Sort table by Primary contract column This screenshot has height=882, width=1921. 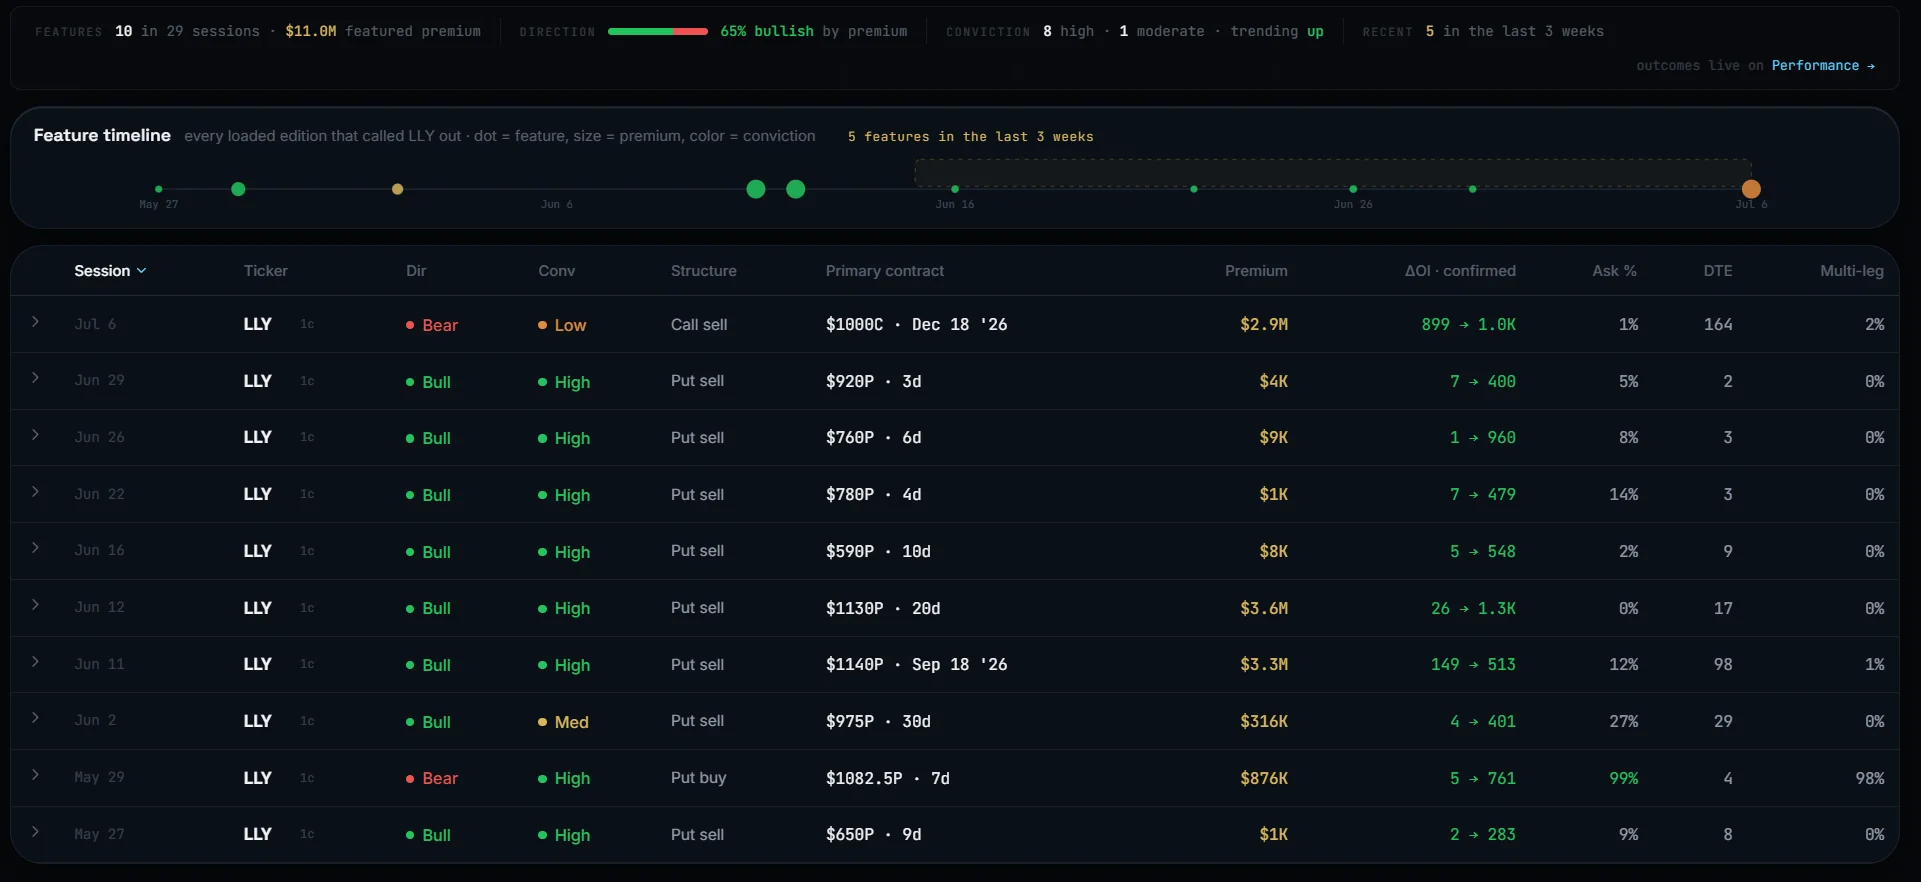coord(885,271)
